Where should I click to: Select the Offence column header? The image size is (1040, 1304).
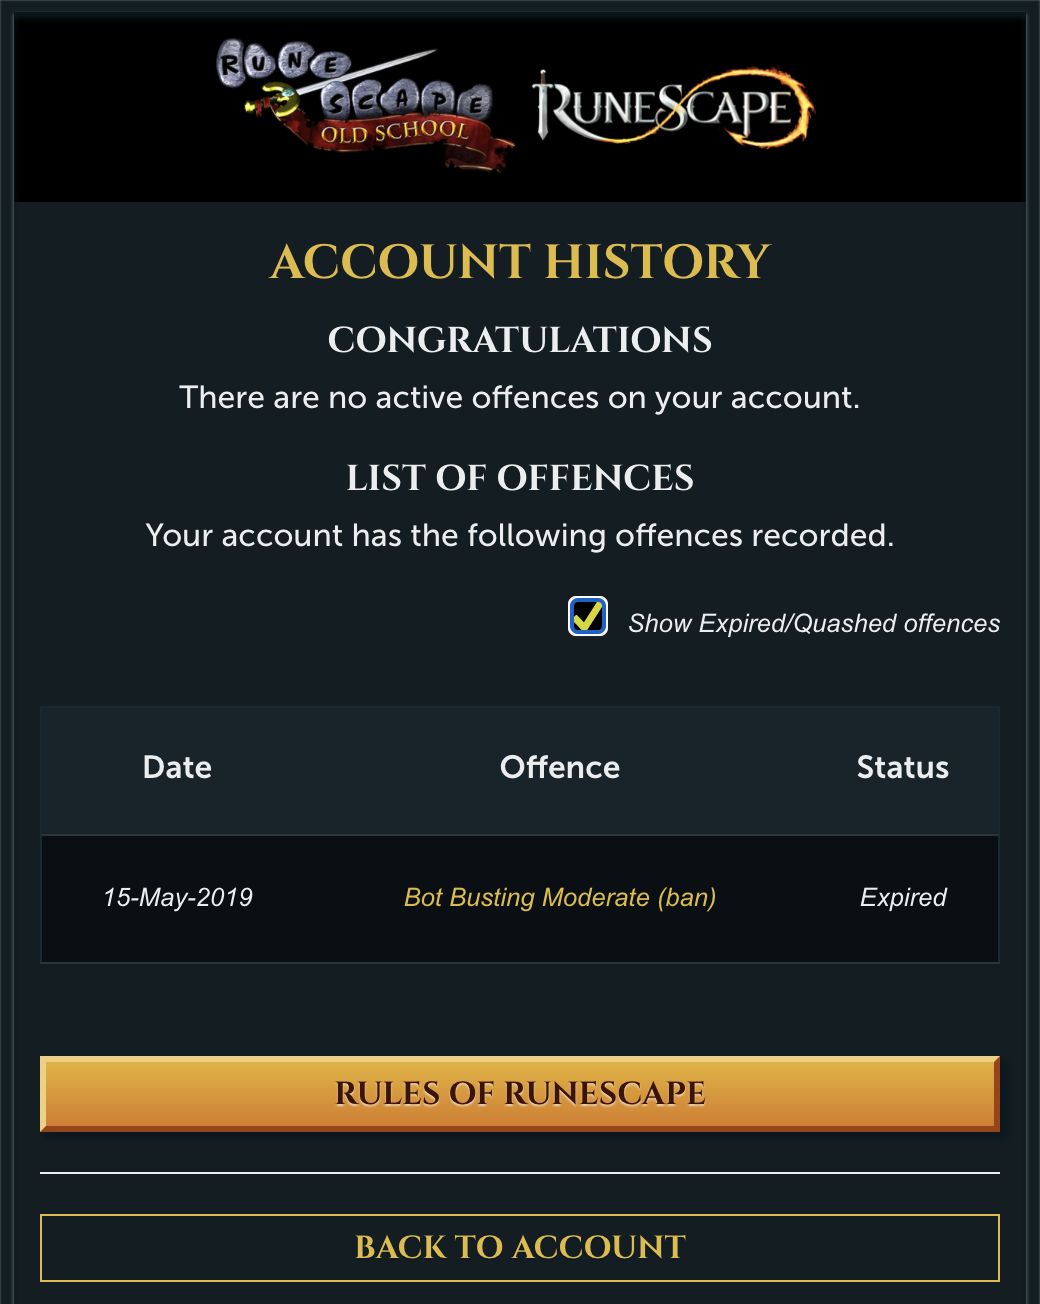pyautogui.click(x=560, y=767)
